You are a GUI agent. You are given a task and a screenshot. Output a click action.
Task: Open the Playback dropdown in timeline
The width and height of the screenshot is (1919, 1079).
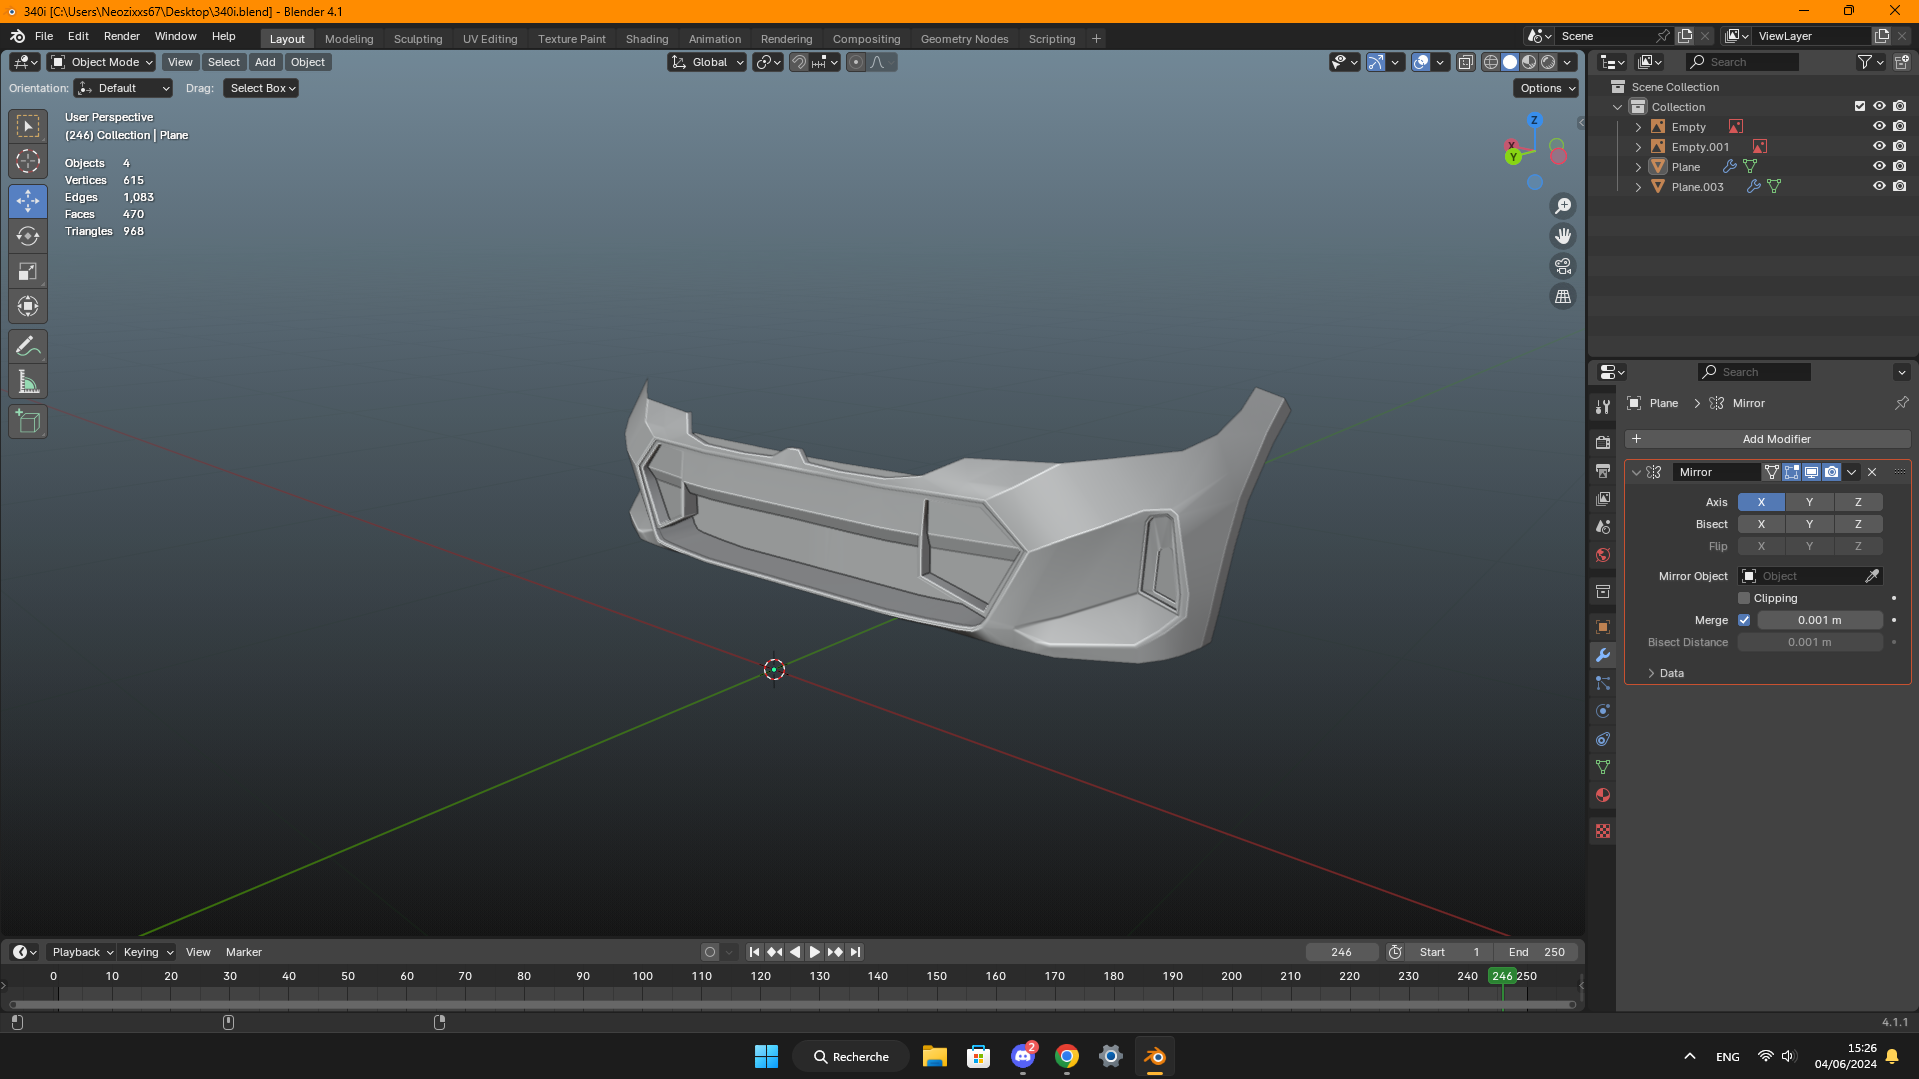pos(82,952)
